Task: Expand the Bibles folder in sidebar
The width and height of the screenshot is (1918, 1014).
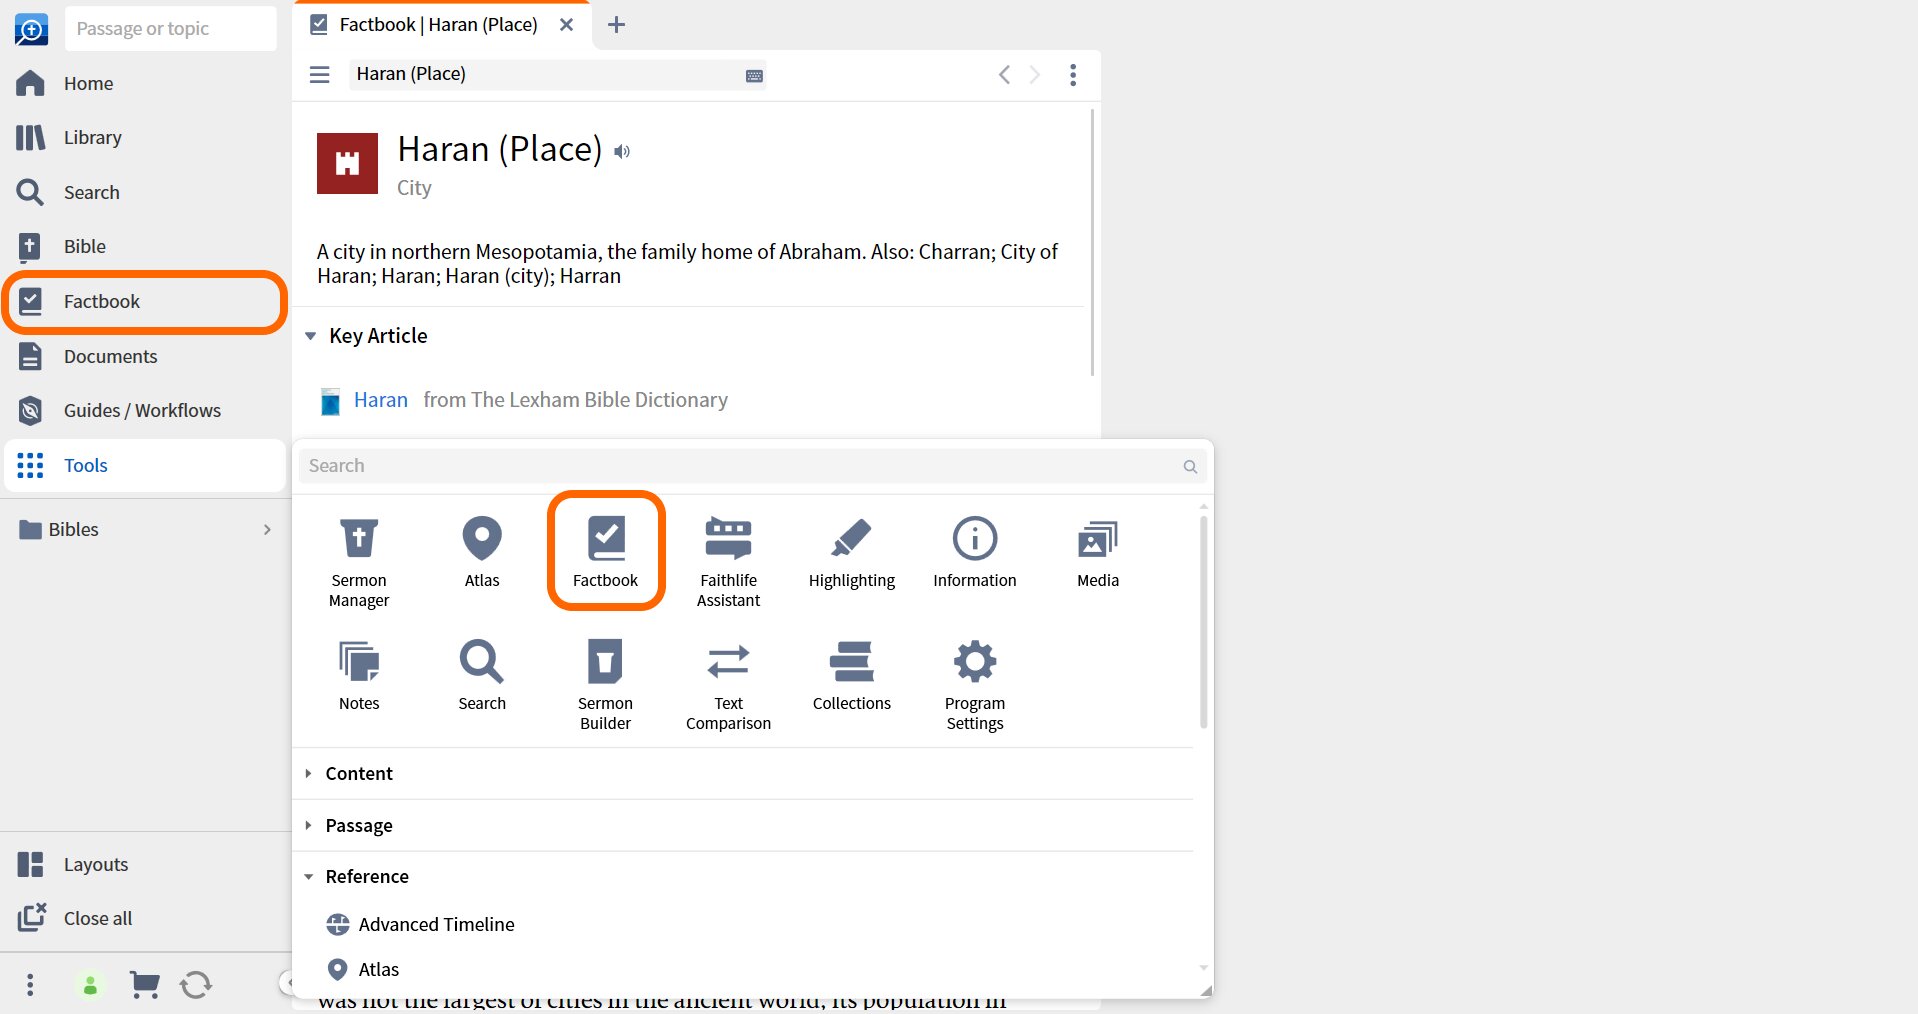Action: point(145,530)
